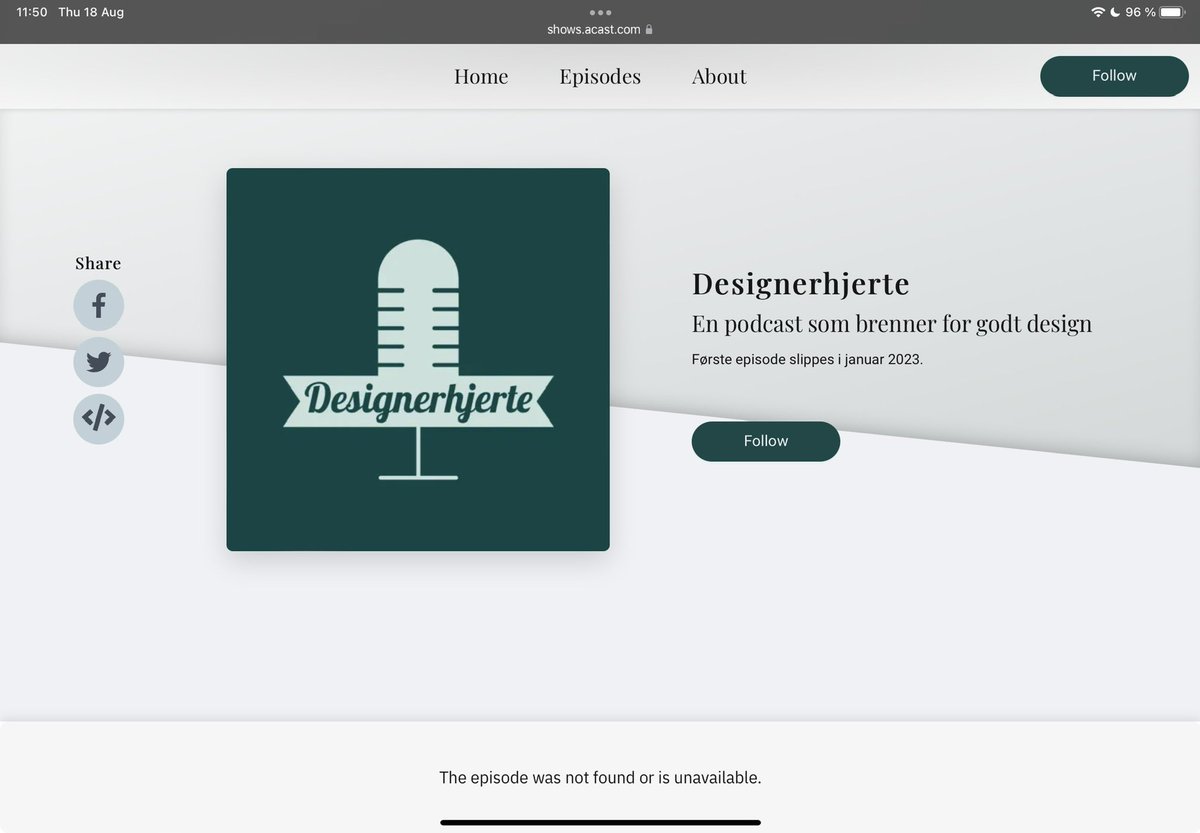Screen dimensions: 1200x833
Task: Open the About page
Action: [719, 76]
